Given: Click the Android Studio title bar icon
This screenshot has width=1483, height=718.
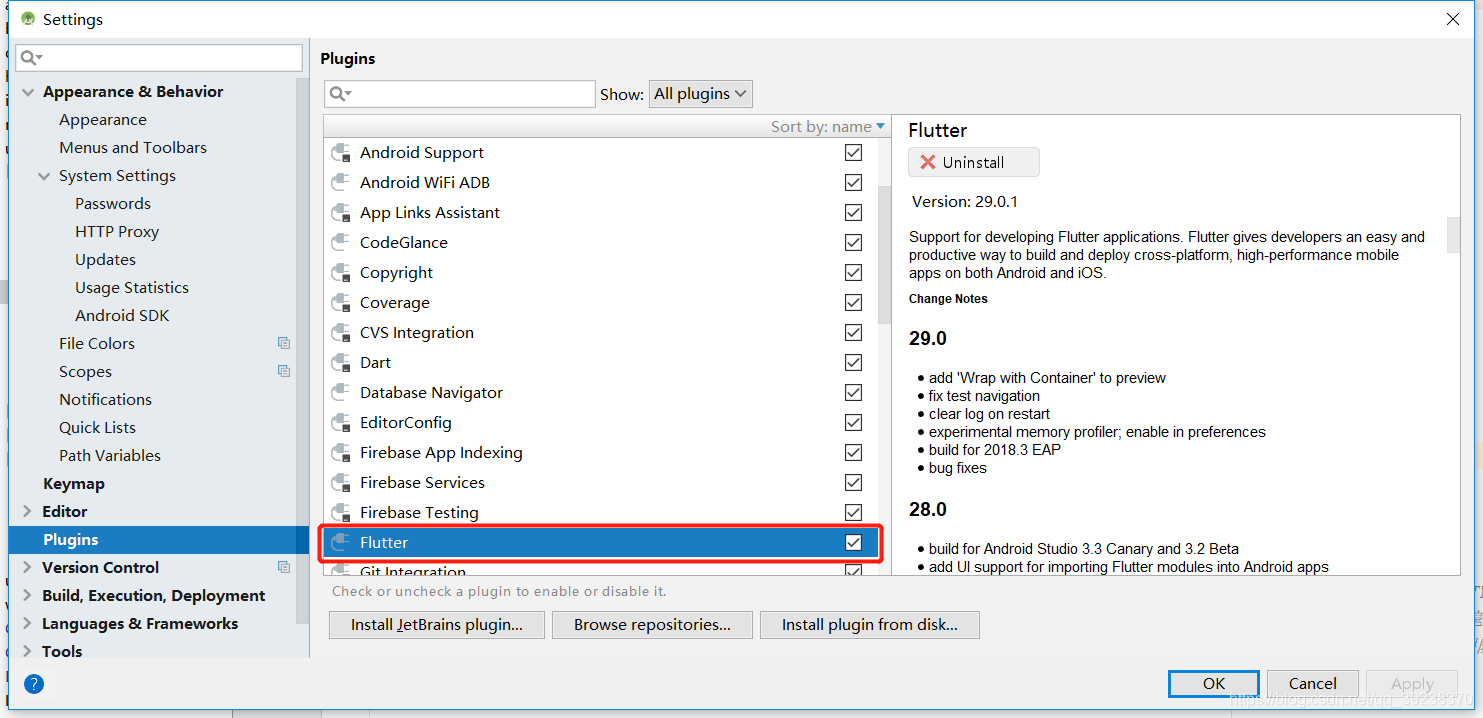Looking at the screenshot, I should coord(28,19).
